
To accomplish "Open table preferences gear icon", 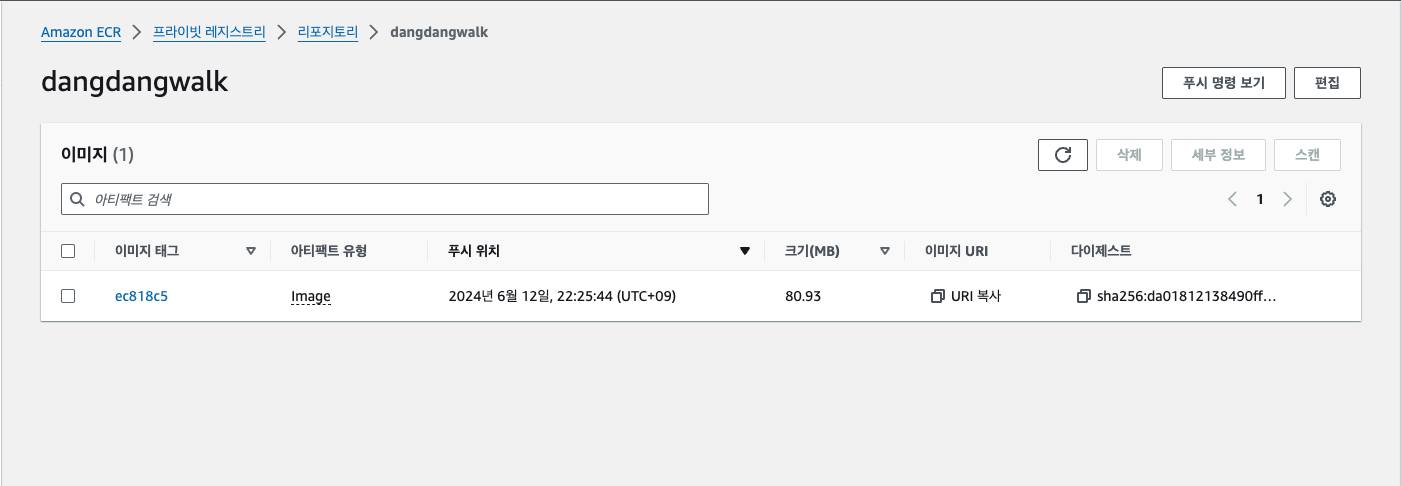I will pyautogui.click(x=1328, y=199).
